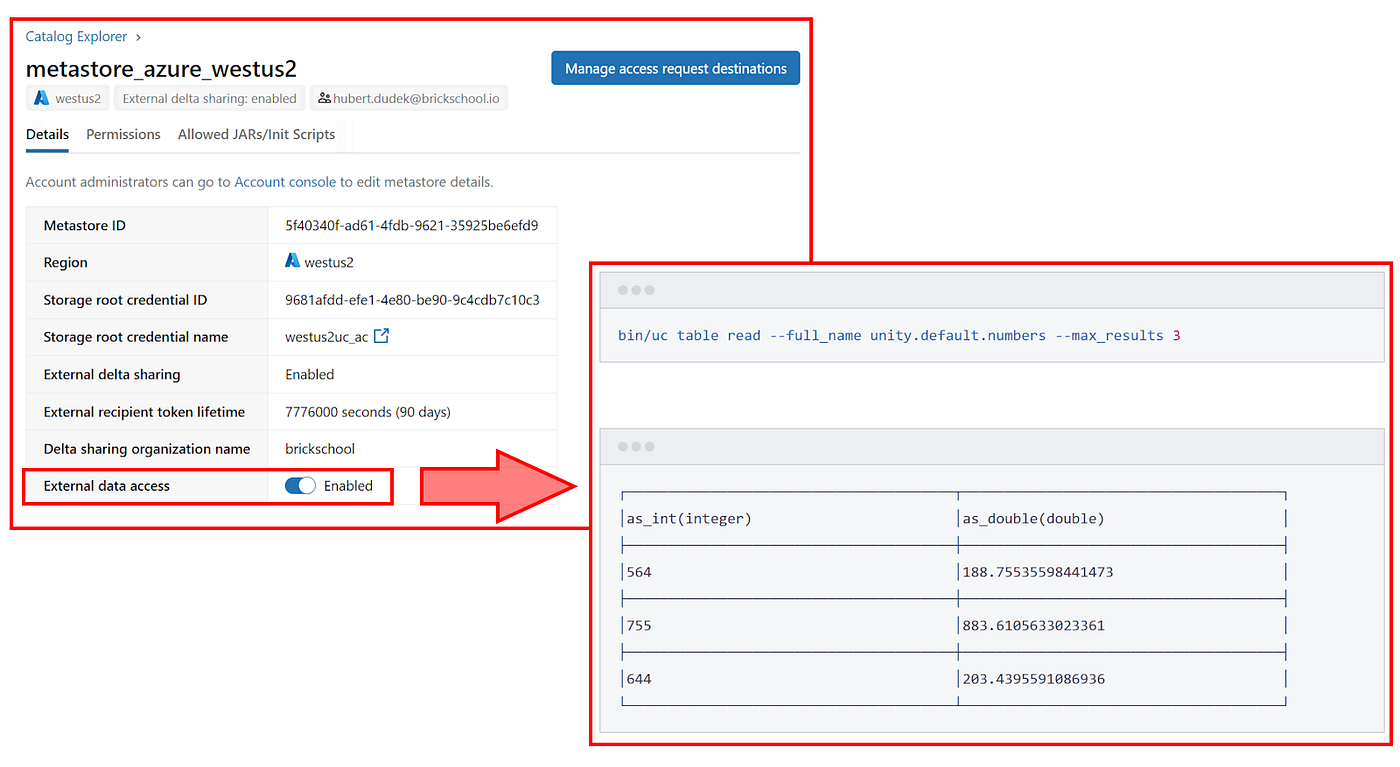Click the as_int(integer) column header
Viewport: 1400px width, 767px height.
pyautogui.click(x=689, y=518)
